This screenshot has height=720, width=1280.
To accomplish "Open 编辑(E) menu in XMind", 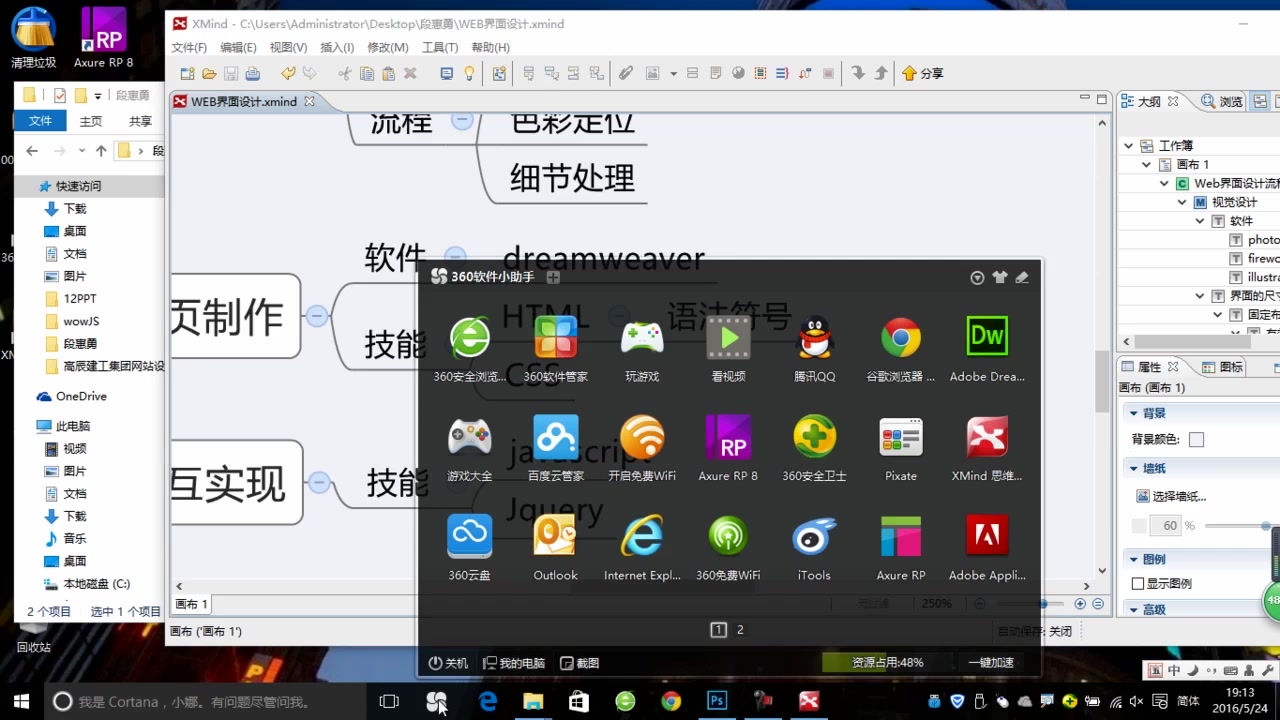I will point(238,47).
